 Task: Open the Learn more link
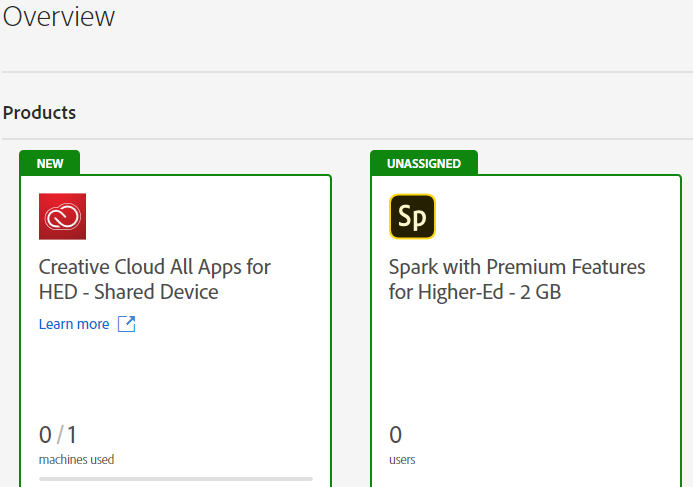click(x=74, y=324)
